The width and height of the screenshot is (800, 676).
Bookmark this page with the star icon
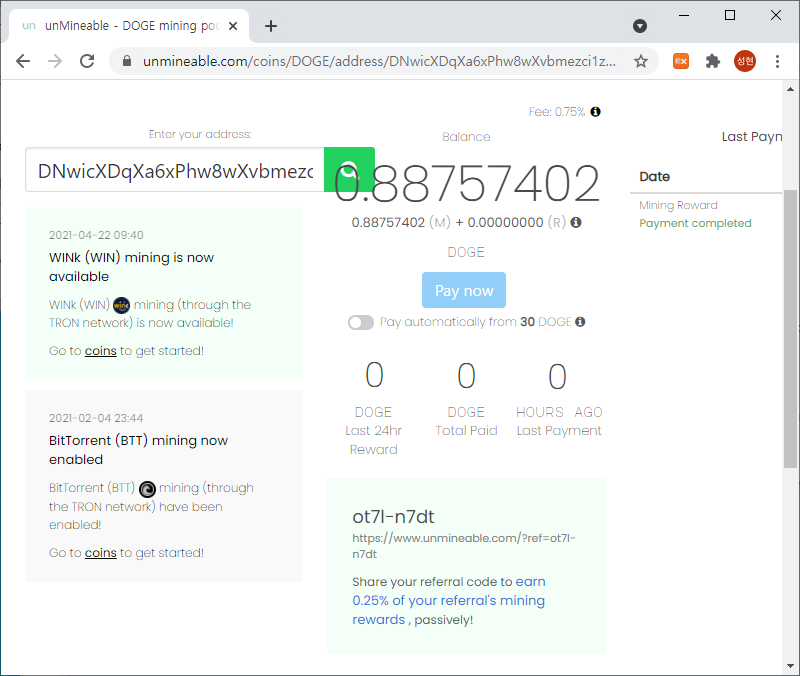click(641, 61)
